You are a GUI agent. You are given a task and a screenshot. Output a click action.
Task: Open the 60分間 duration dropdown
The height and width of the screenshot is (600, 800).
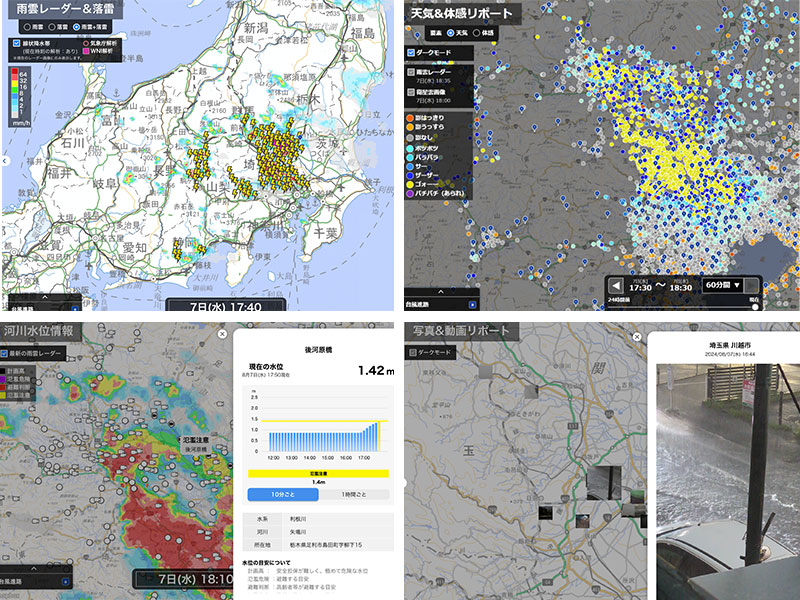tap(728, 286)
